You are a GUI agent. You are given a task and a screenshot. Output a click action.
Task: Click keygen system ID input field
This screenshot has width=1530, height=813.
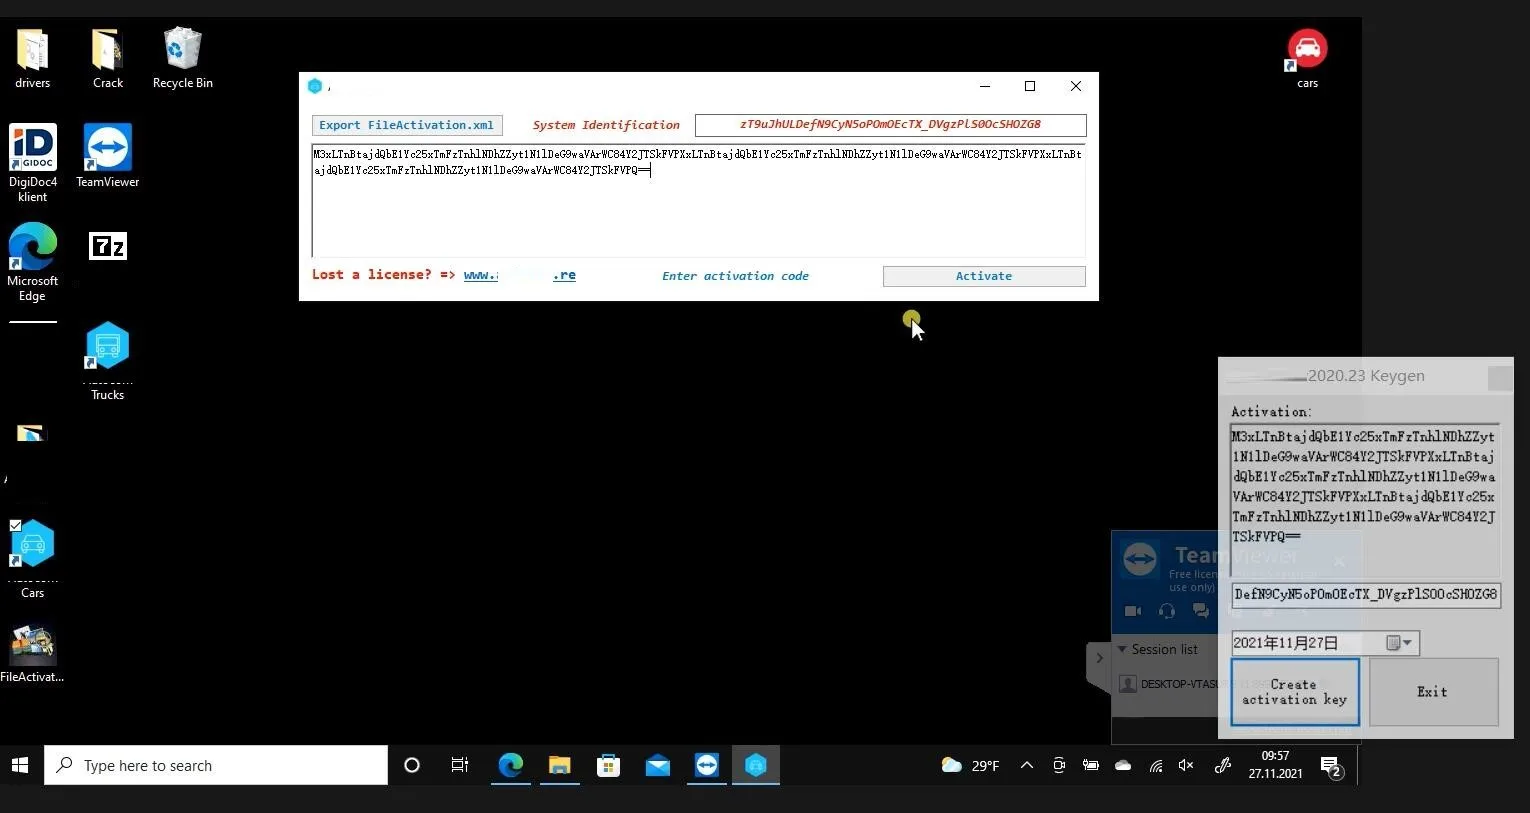[1365, 594]
